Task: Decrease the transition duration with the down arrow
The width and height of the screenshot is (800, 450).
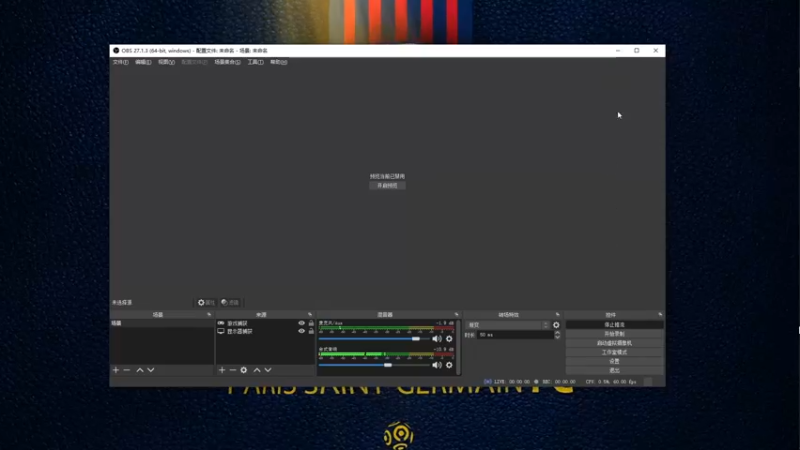Action: (x=557, y=337)
